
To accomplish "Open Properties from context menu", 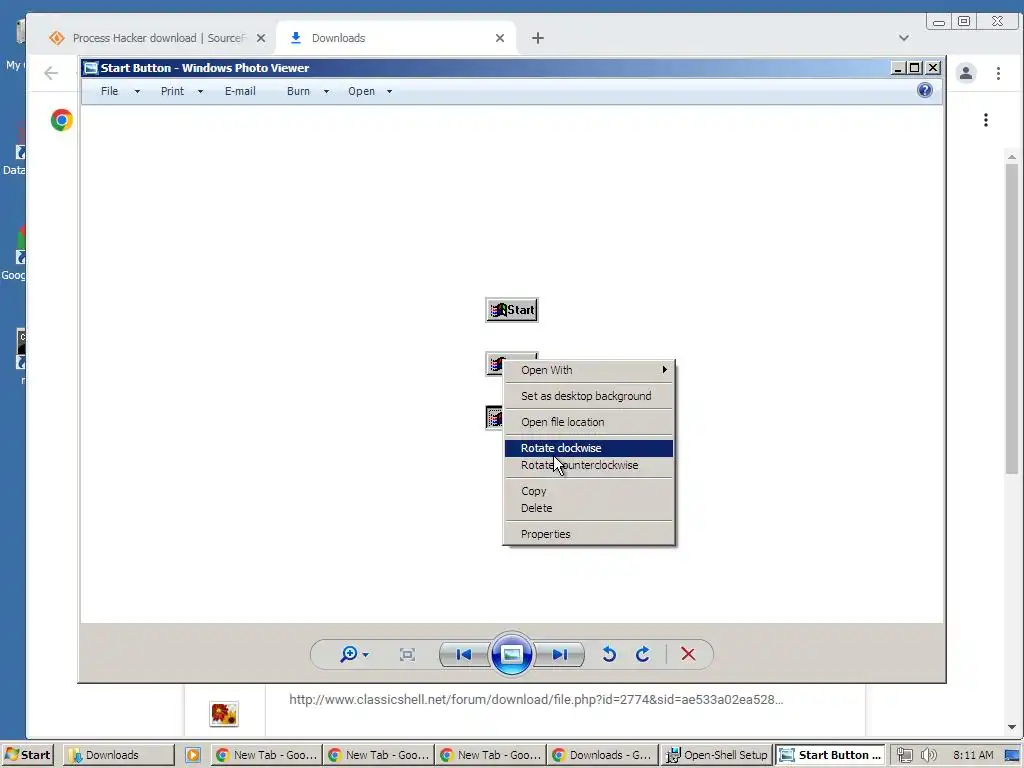I will coord(588,534).
